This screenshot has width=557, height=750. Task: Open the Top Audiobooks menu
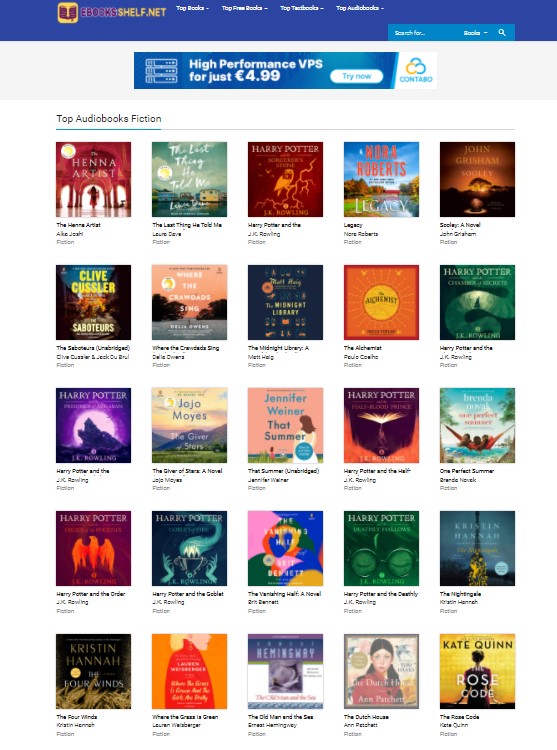pos(360,8)
